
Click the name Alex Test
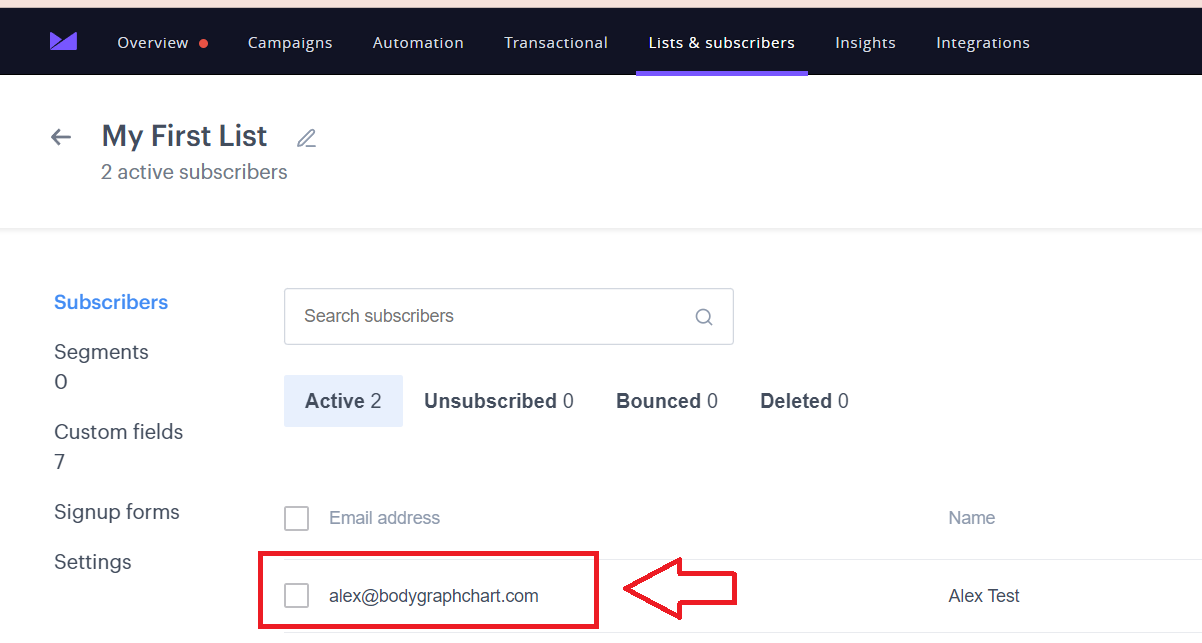tap(984, 596)
